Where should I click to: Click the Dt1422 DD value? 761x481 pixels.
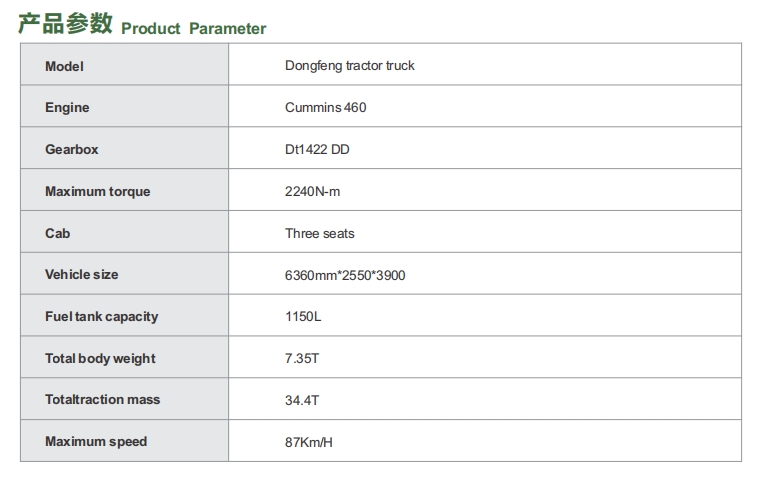point(317,149)
